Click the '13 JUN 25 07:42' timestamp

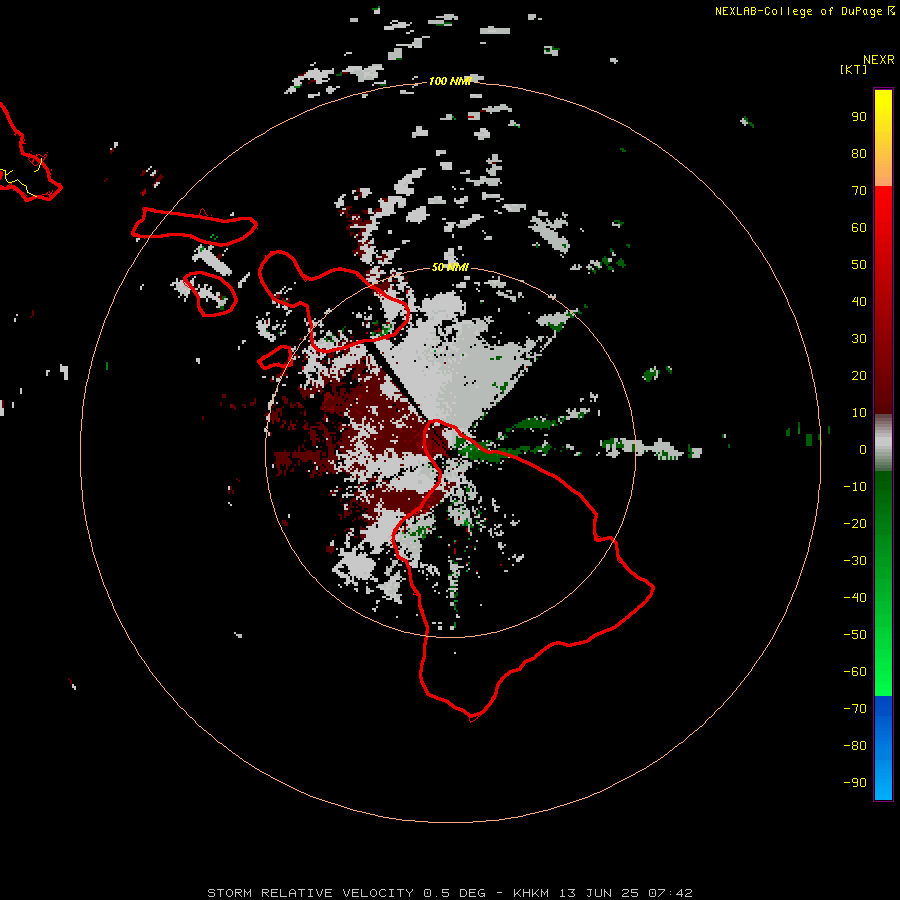tap(626, 893)
